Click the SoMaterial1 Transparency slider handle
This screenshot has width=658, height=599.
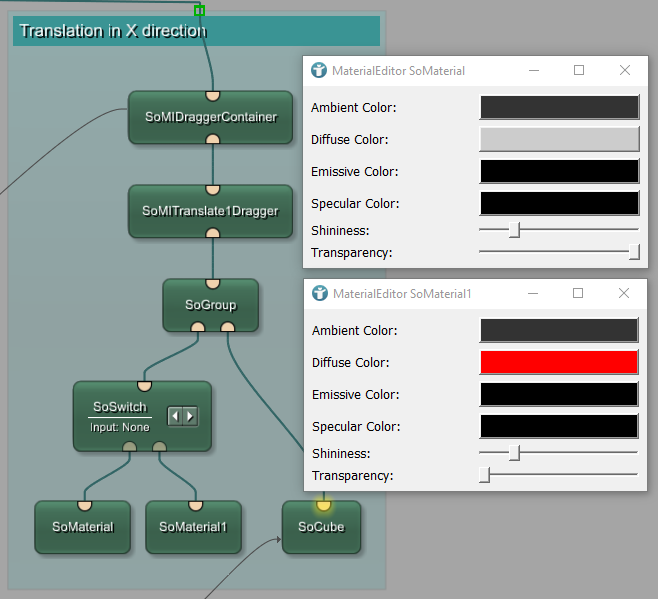tap(485, 475)
